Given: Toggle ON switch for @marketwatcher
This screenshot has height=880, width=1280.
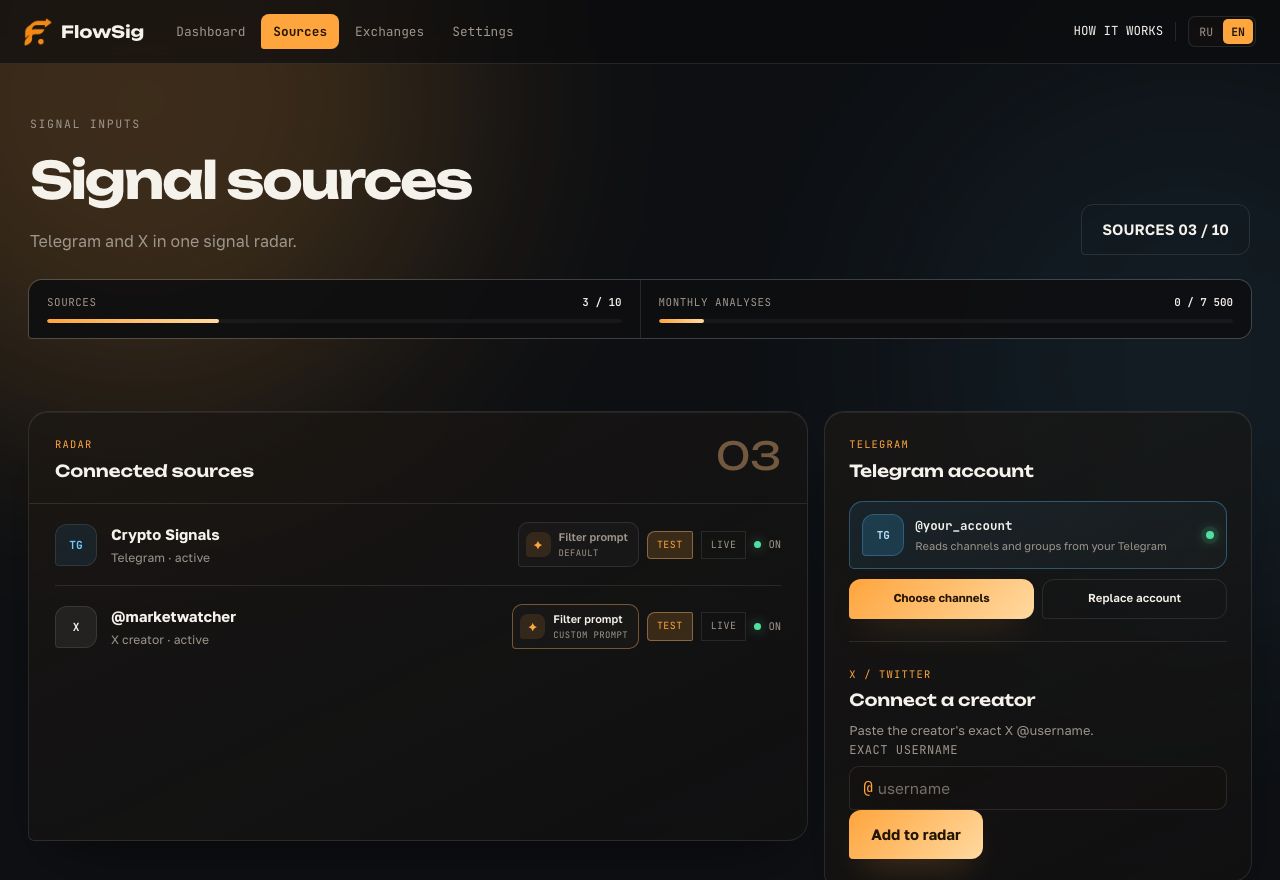Looking at the screenshot, I should click(768, 627).
